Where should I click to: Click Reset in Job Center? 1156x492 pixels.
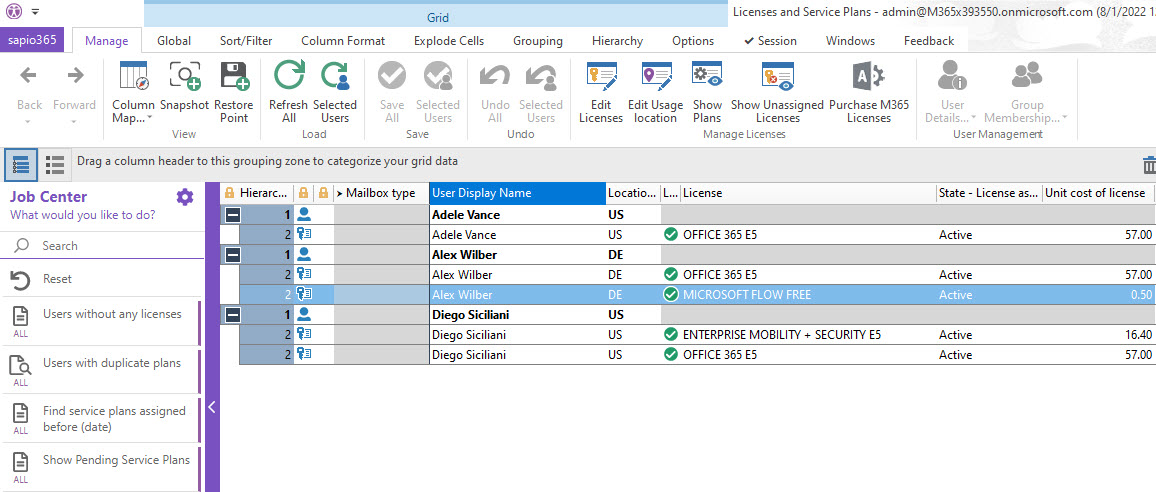click(58, 279)
